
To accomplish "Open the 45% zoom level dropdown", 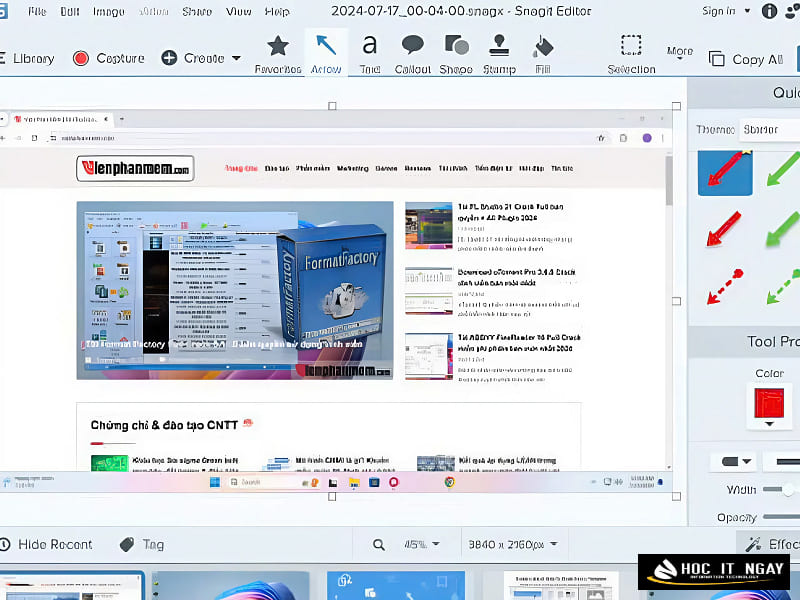I will [421, 544].
